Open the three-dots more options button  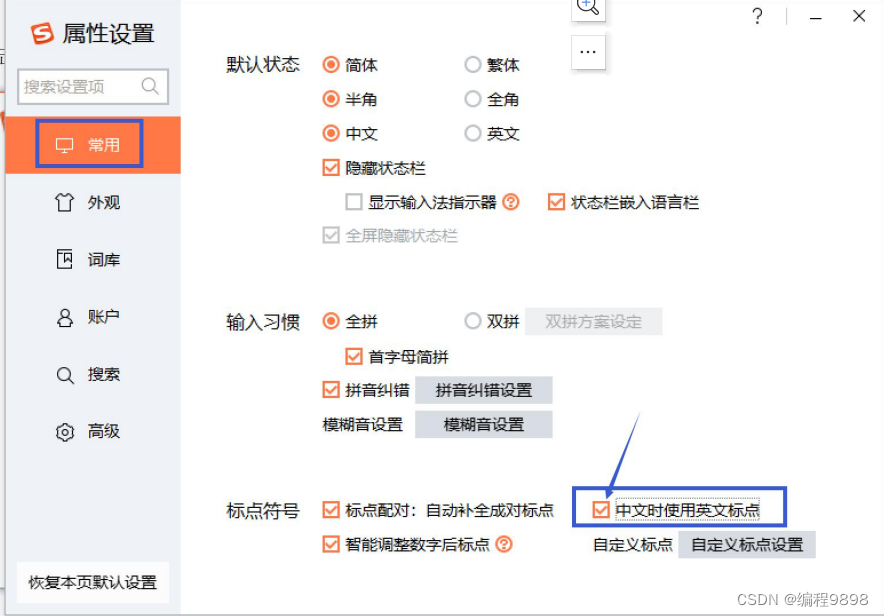pyautogui.click(x=588, y=52)
